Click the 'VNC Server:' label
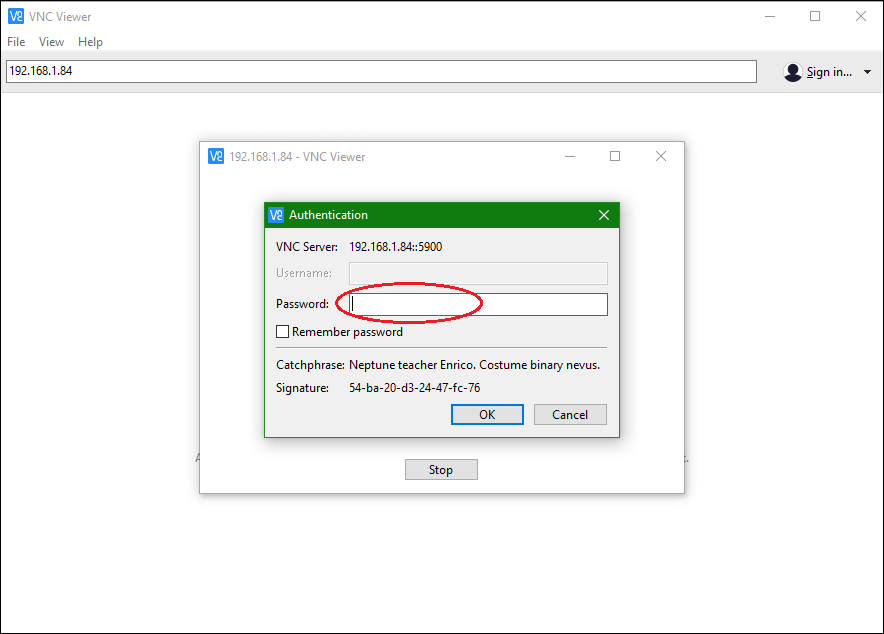 click(307, 247)
